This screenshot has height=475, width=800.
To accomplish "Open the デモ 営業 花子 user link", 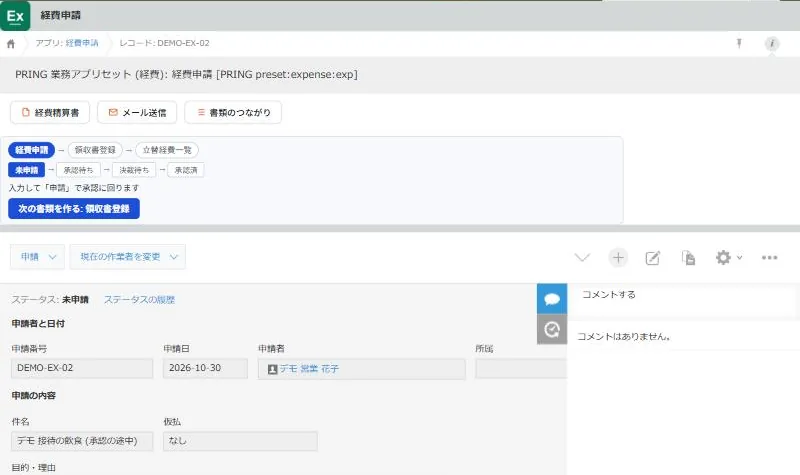I will point(309,368).
